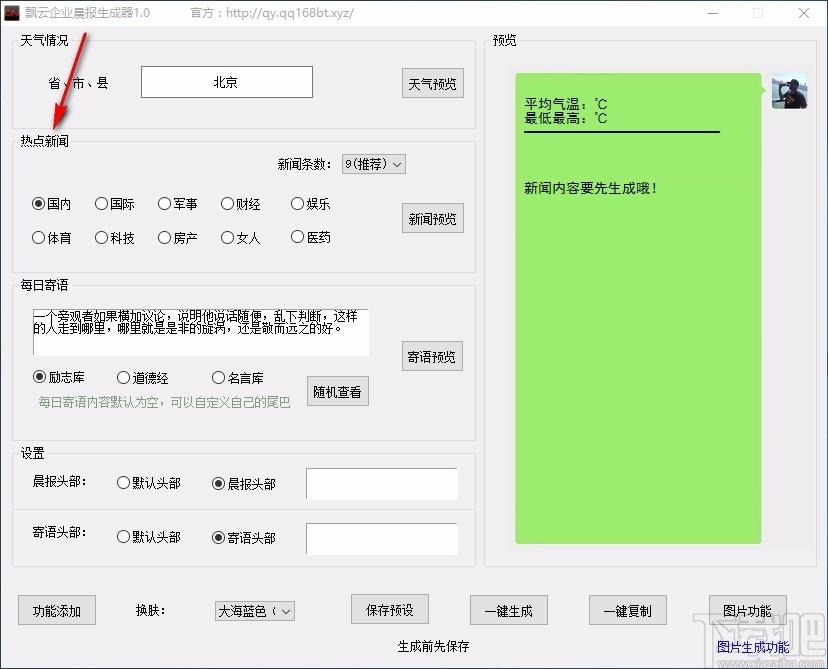Click the 图片功能 button
The height and width of the screenshot is (669, 828).
point(747,610)
